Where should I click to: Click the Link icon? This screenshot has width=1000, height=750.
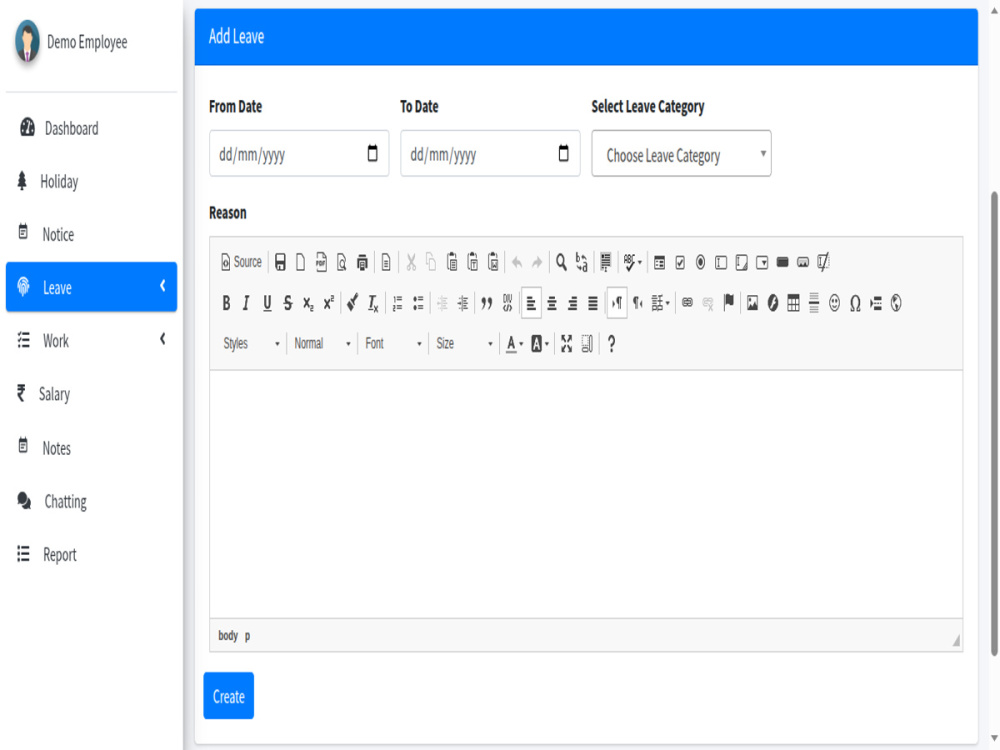click(687, 304)
